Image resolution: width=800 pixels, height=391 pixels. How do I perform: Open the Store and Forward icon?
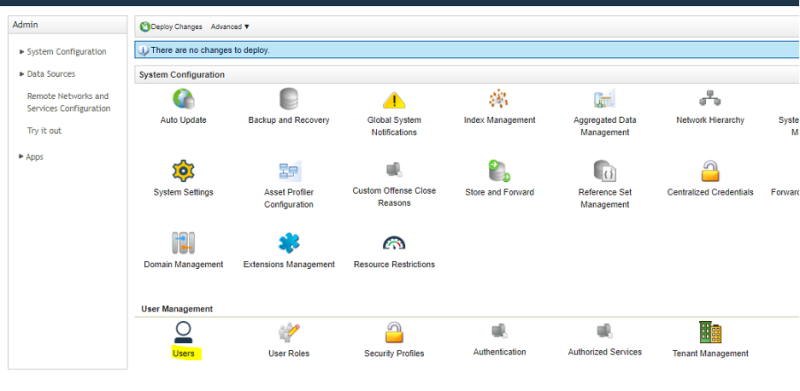point(499,171)
